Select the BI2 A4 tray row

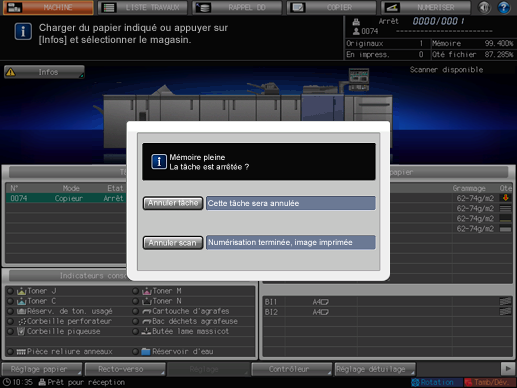tap(388, 312)
